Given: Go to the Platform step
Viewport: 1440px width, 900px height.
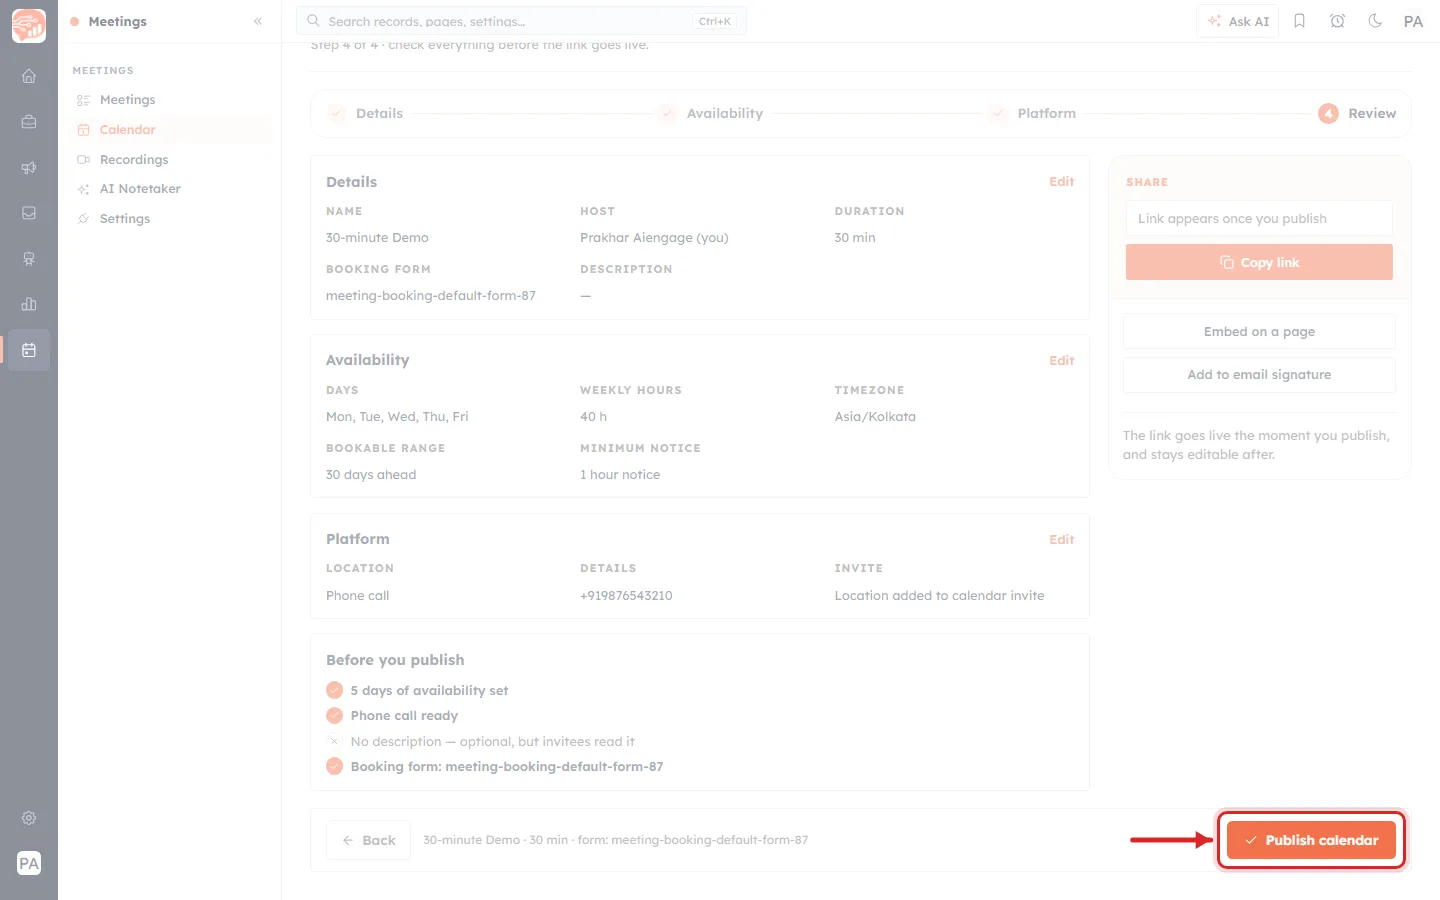Looking at the screenshot, I should point(1033,114).
